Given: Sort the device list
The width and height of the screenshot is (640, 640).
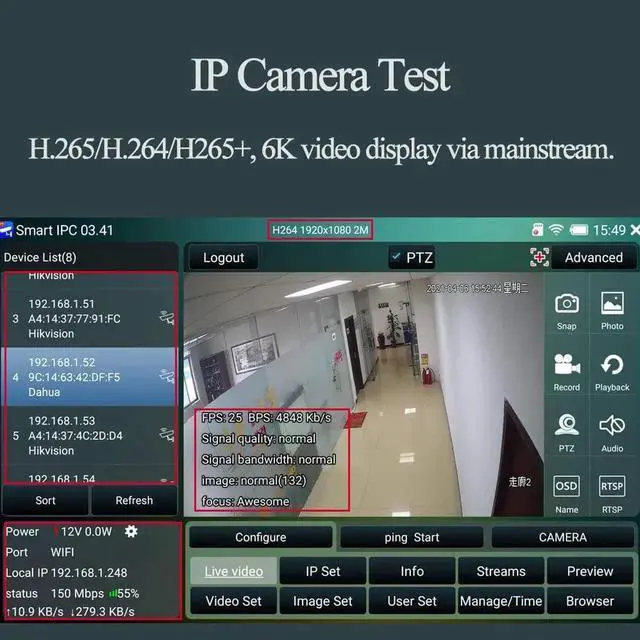Looking at the screenshot, I should pyautogui.click(x=46, y=500).
